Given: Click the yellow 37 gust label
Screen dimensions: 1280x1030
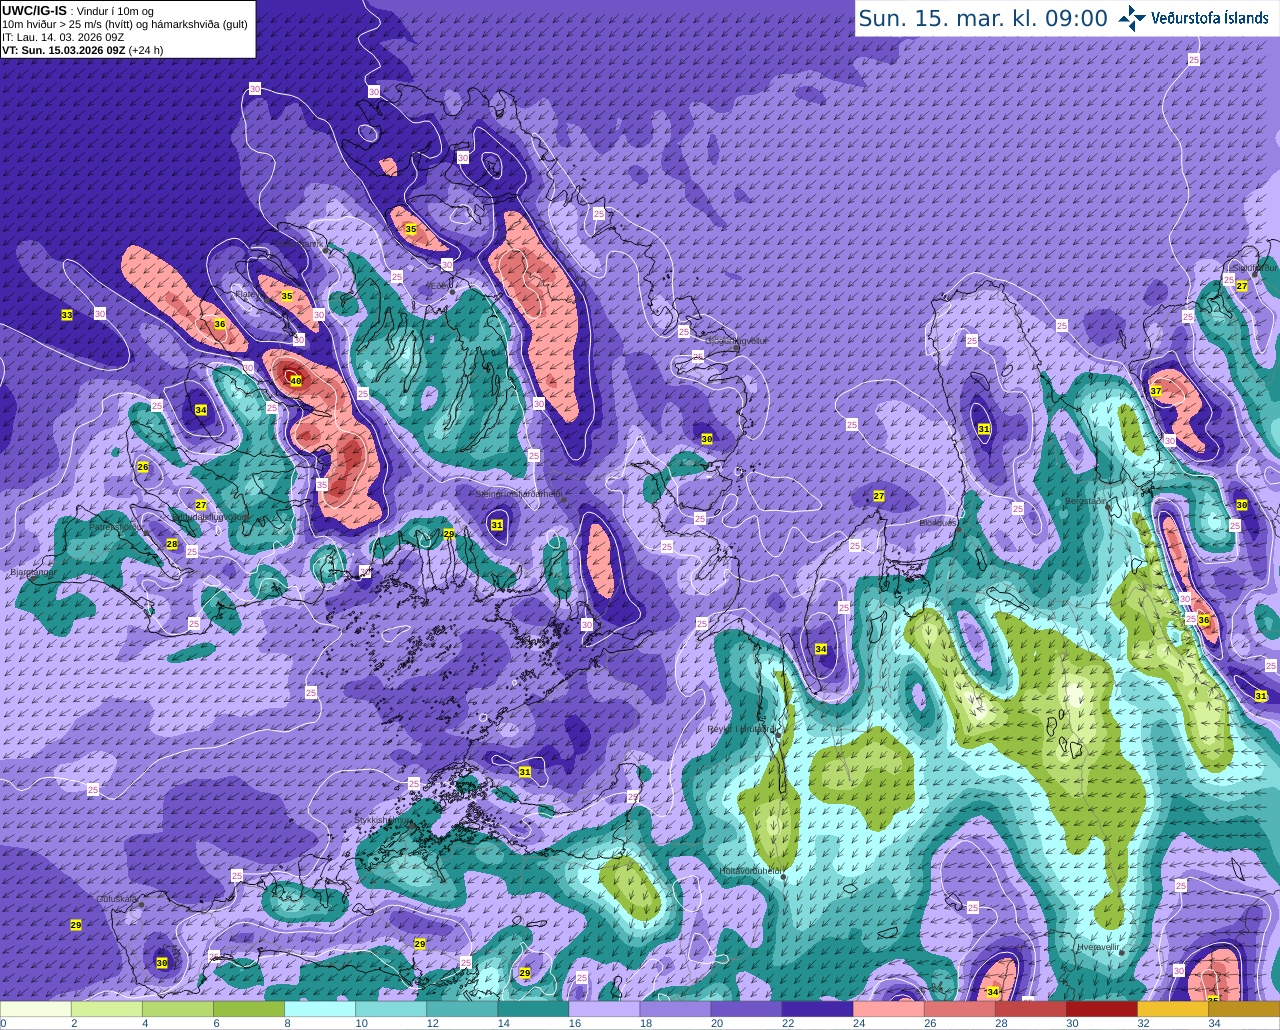Looking at the screenshot, I should pos(1156,391).
